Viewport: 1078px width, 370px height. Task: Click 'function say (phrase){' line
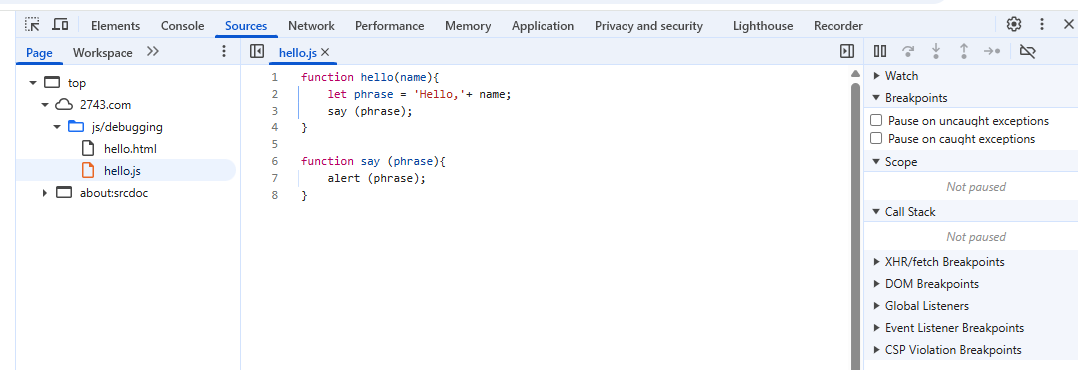click(373, 161)
